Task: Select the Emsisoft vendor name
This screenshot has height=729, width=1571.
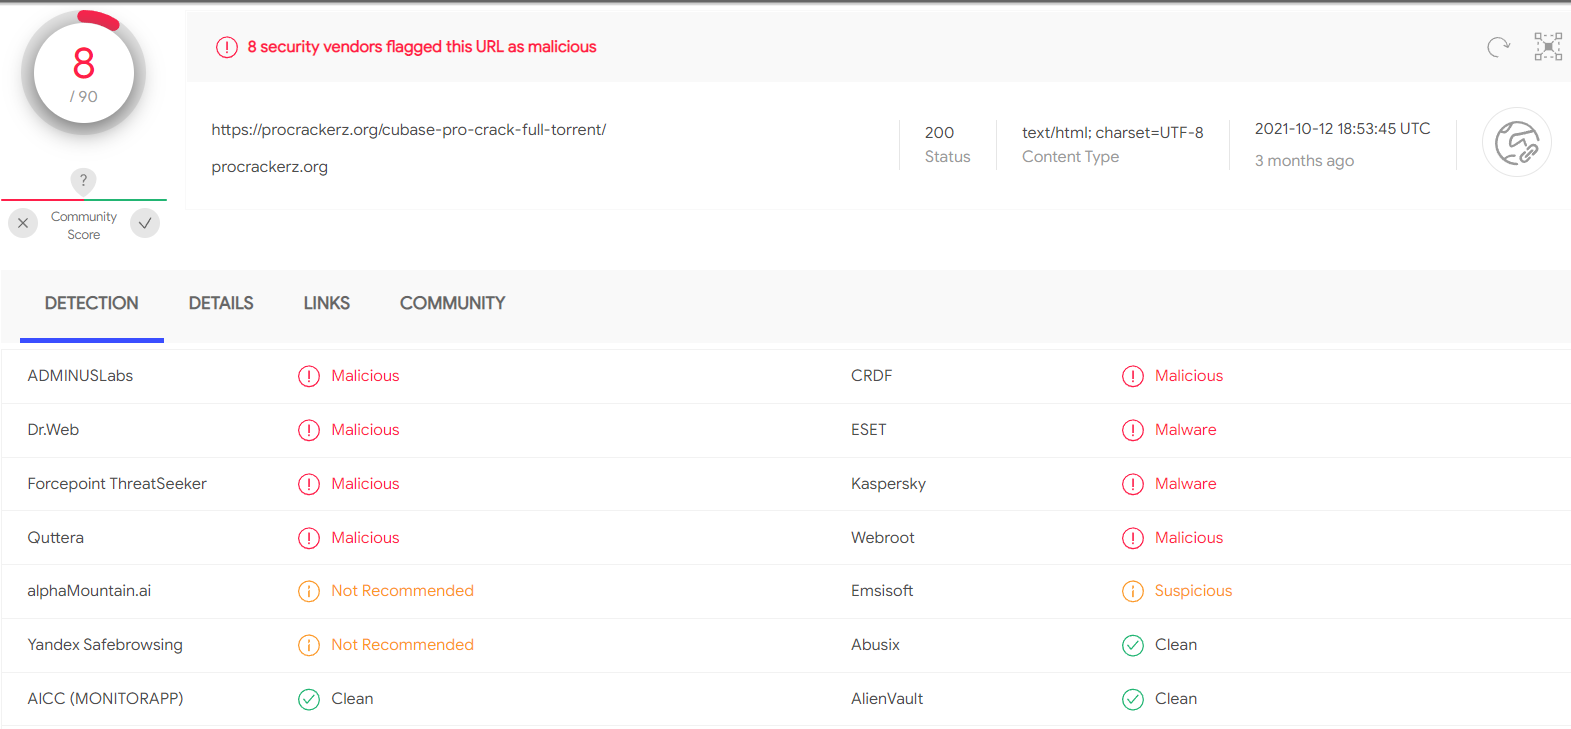Action: 882,591
